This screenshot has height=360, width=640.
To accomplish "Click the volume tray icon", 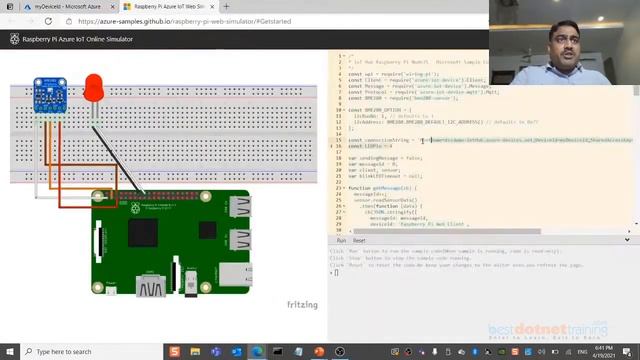I will click(x=542, y=351).
